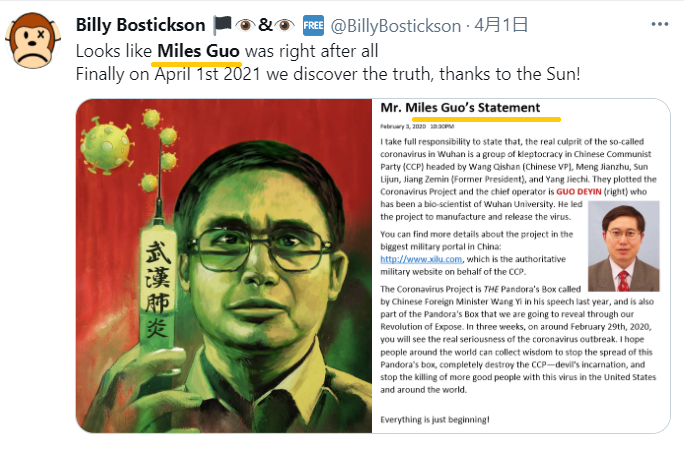Image resolution: width=684 pixels, height=450 pixels.
Task: Click the blue FREE badge emoji
Action: point(313,25)
